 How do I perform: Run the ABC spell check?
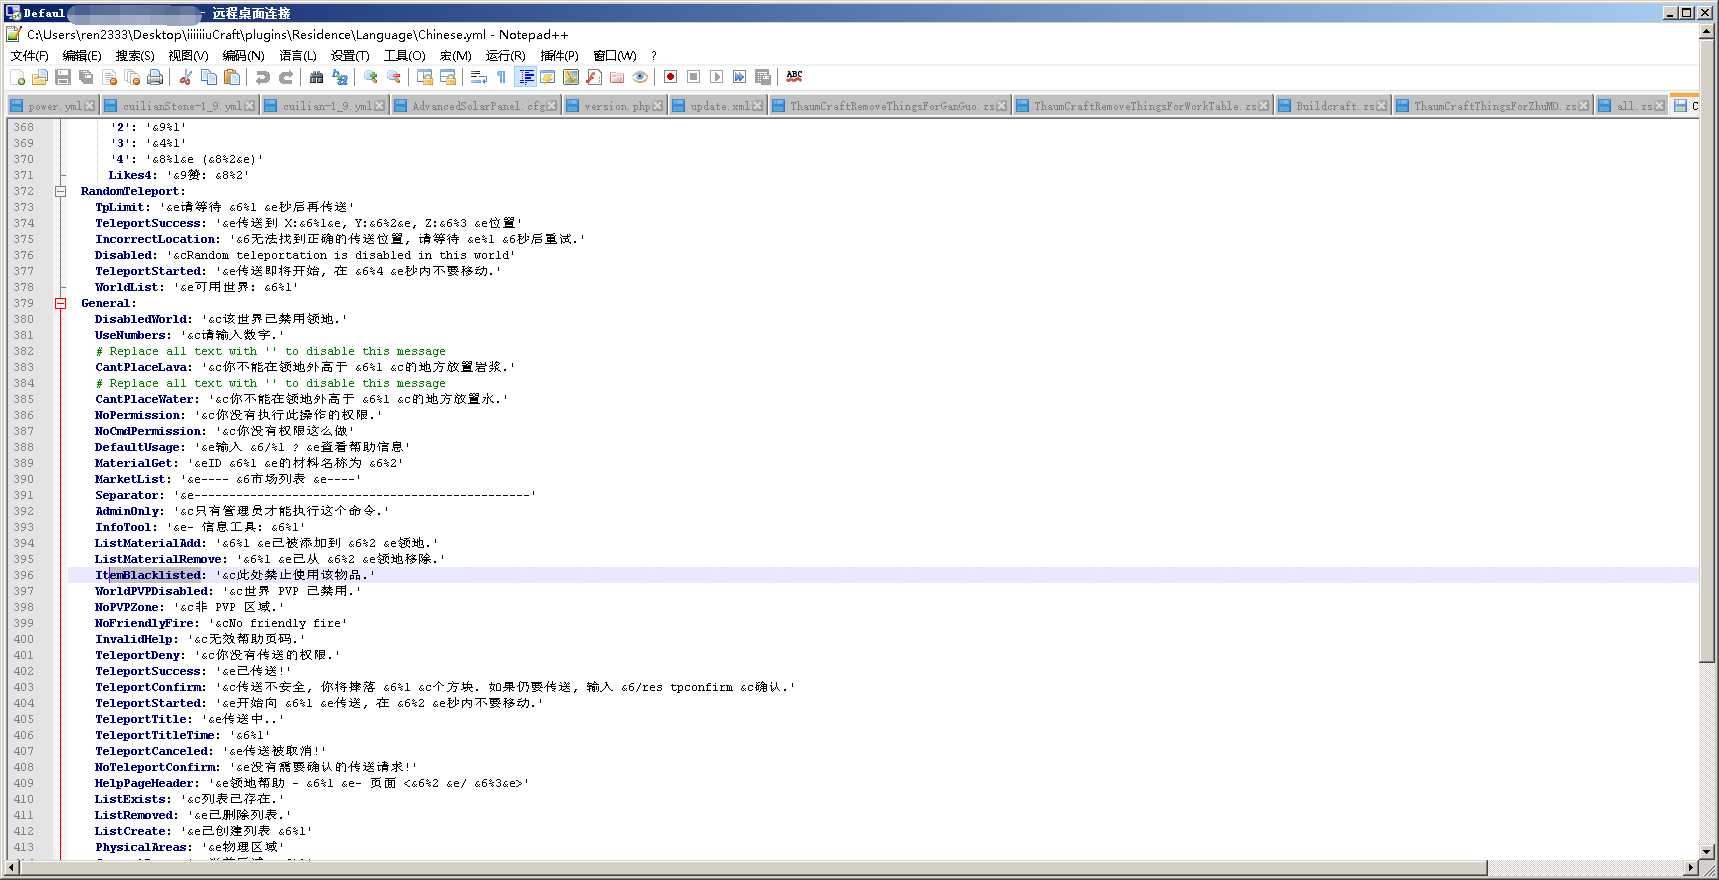click(794, 76)
